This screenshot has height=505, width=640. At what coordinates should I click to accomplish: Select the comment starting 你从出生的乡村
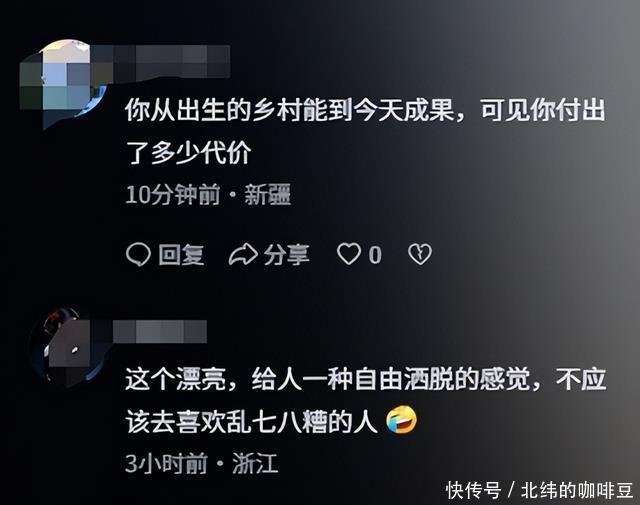coord(365,131)
